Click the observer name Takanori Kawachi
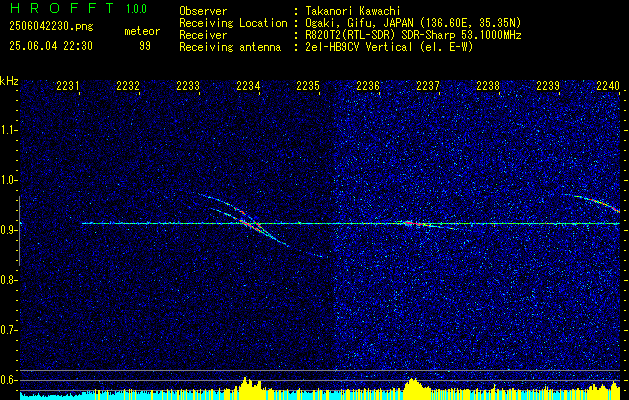Image resolution: width=629 pixels, height=400 pixels. click(352, 11)
